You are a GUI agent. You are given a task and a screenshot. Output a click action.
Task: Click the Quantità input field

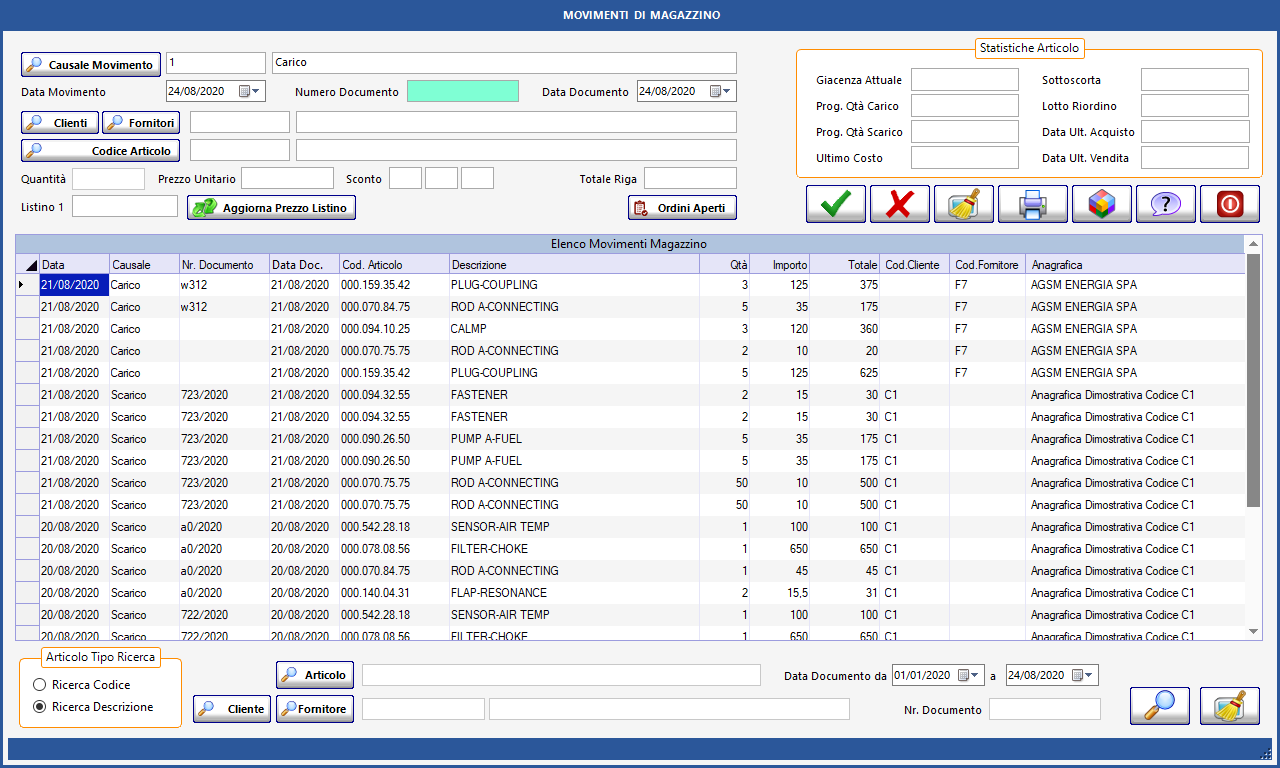[109, 179]
